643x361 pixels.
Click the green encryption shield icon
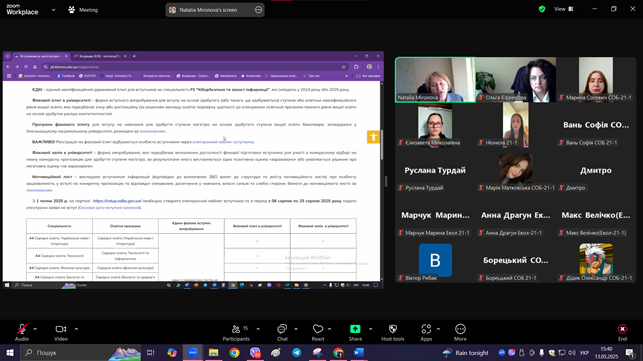pos(542,9)
